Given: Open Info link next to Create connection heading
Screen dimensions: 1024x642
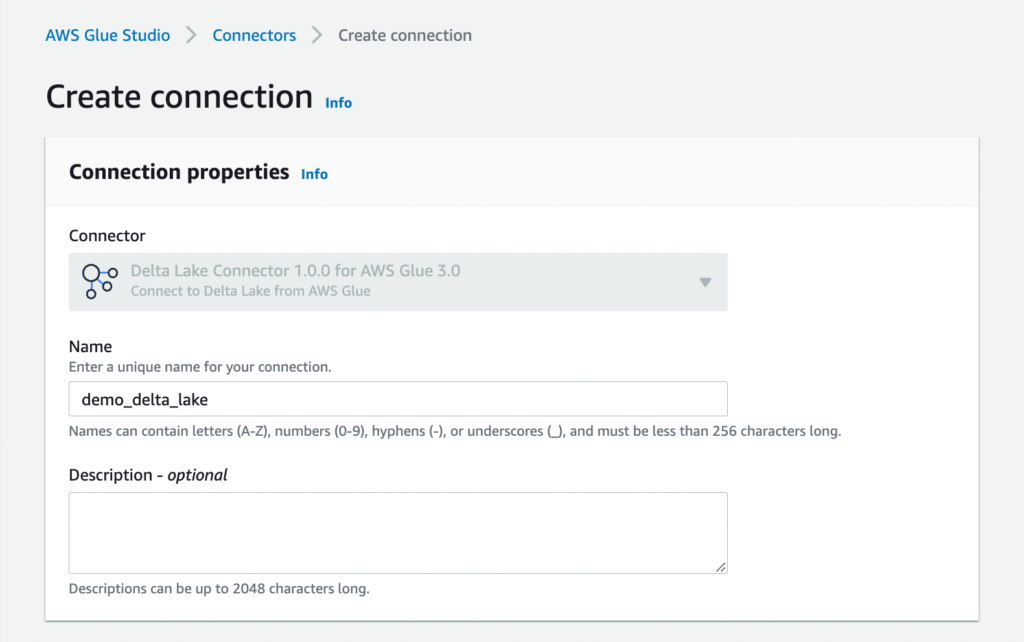Looking at the screenshot, I should coord(338,103).
